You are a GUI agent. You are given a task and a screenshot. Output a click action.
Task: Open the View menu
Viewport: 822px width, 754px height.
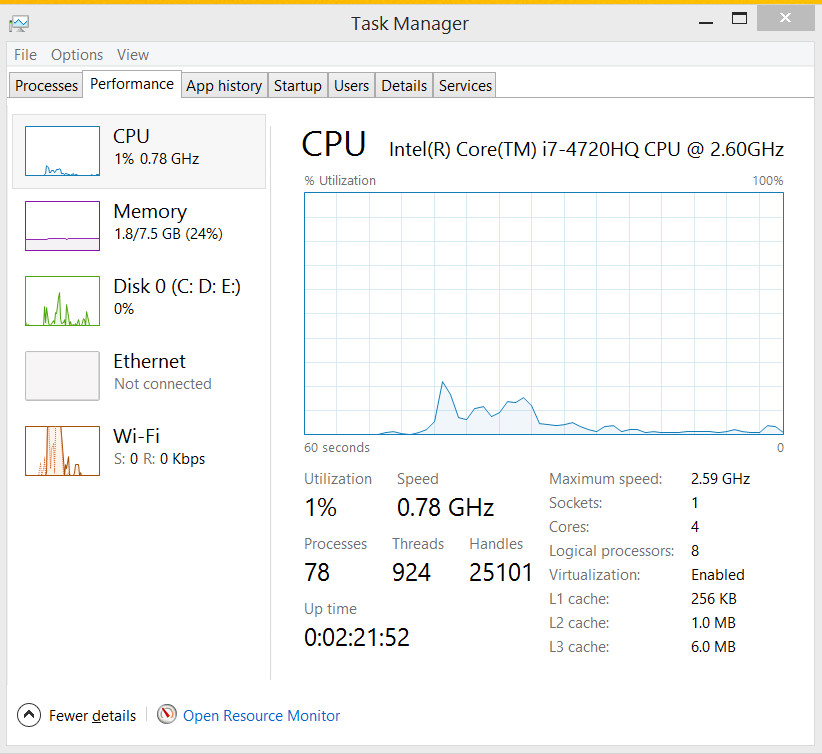[133, 55]
